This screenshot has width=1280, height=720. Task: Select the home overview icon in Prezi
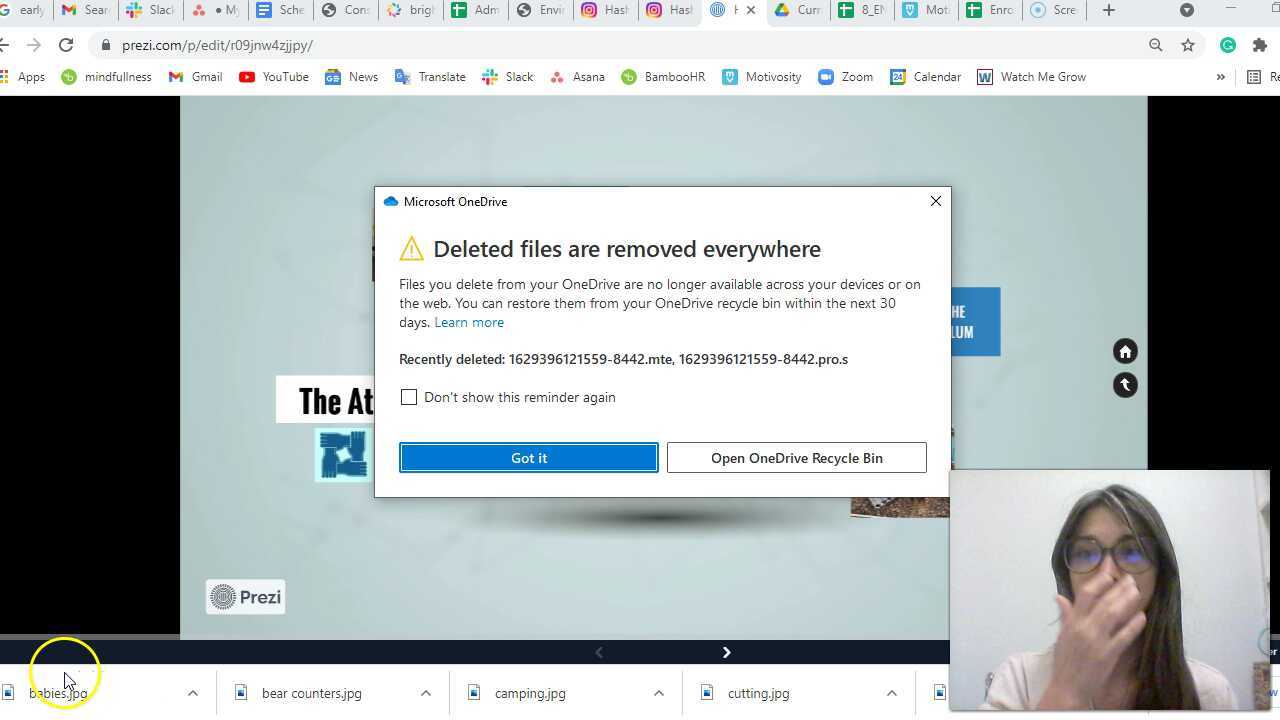[x=1125, y=351]
